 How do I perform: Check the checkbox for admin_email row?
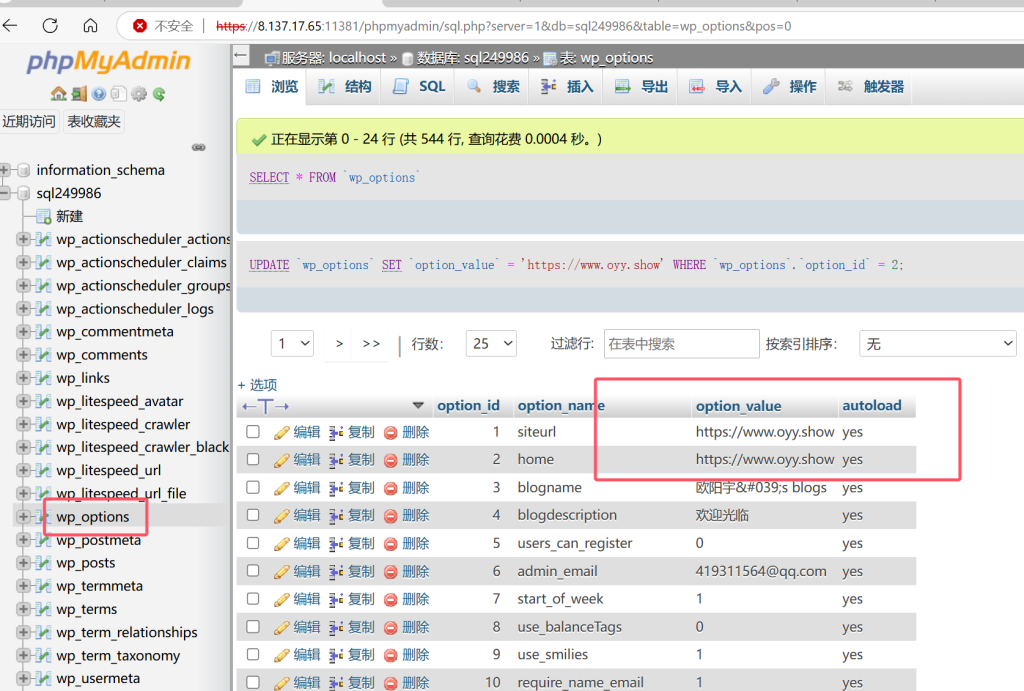pos(253,571)
